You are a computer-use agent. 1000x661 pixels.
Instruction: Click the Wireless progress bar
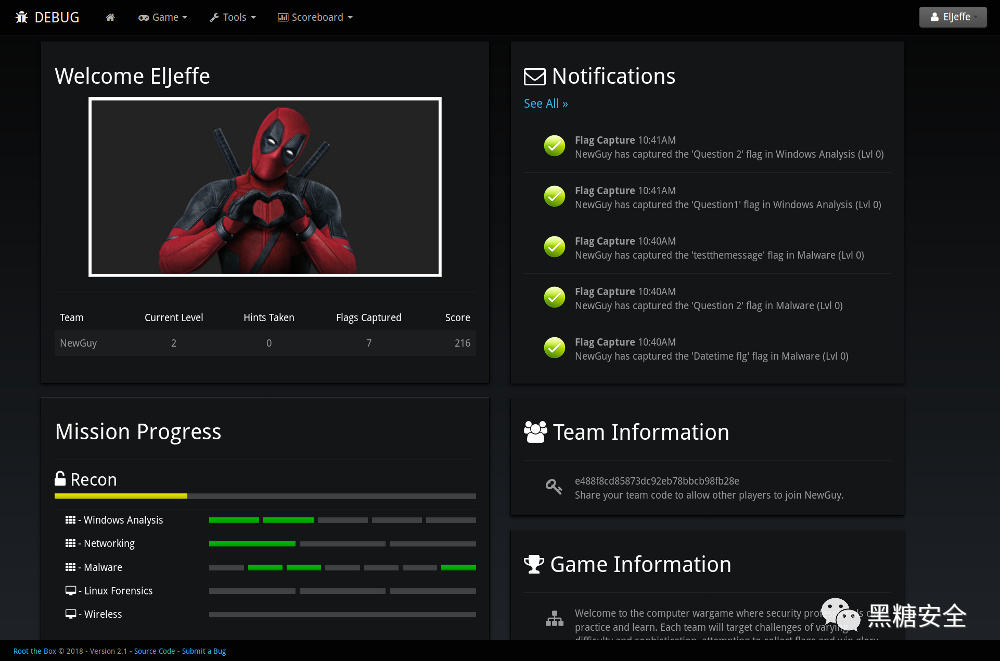(x=342, y=614)
